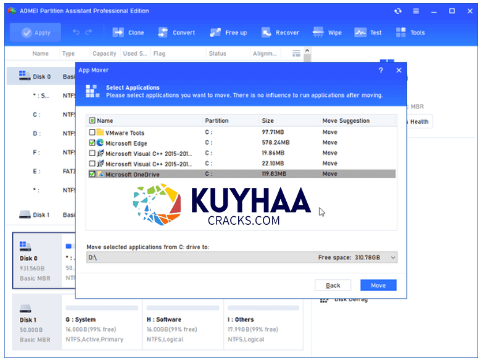The image size is (482, 364).
Task: Click the Select Applications grid icon
Action: pyautogui.click(x=92, y=91)
